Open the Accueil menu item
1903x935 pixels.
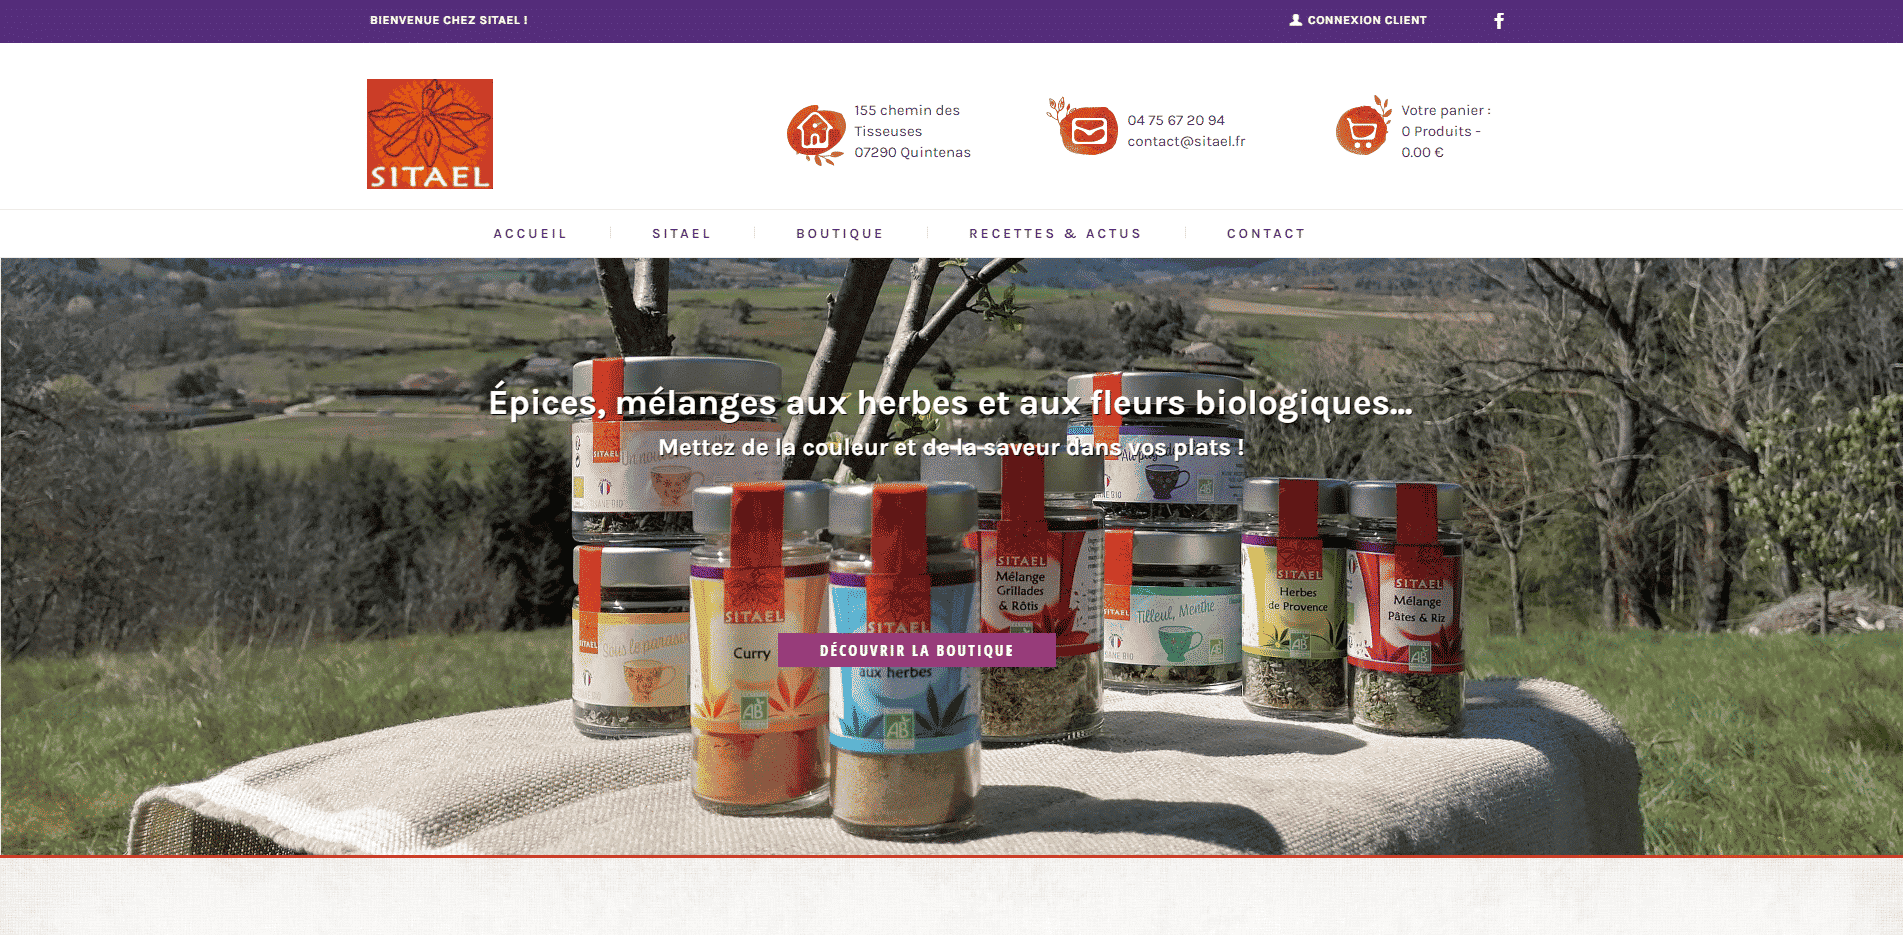pos(530,234)
